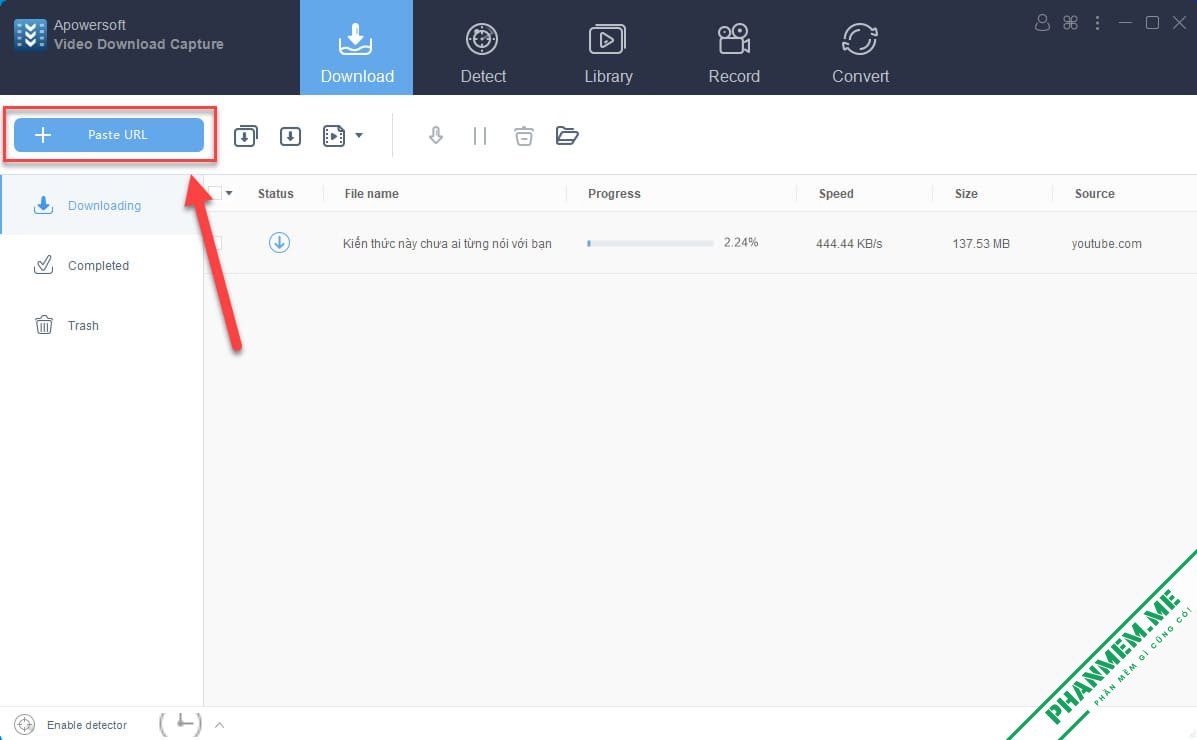Click the Enable detector label

[87, 725]
